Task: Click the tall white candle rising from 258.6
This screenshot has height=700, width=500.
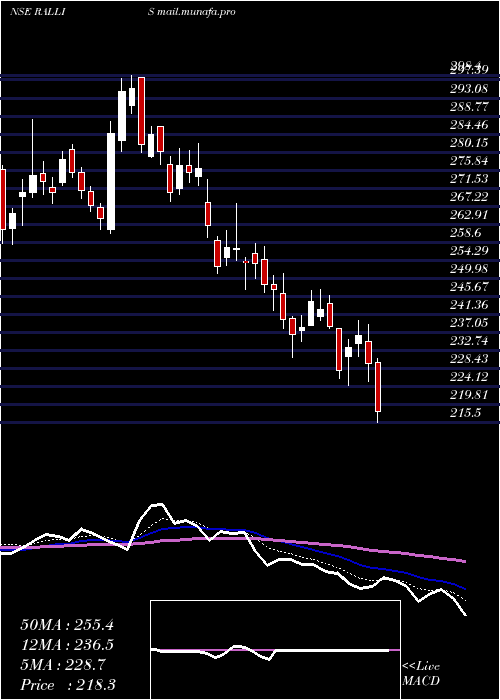Action: [x=111, y=181]
